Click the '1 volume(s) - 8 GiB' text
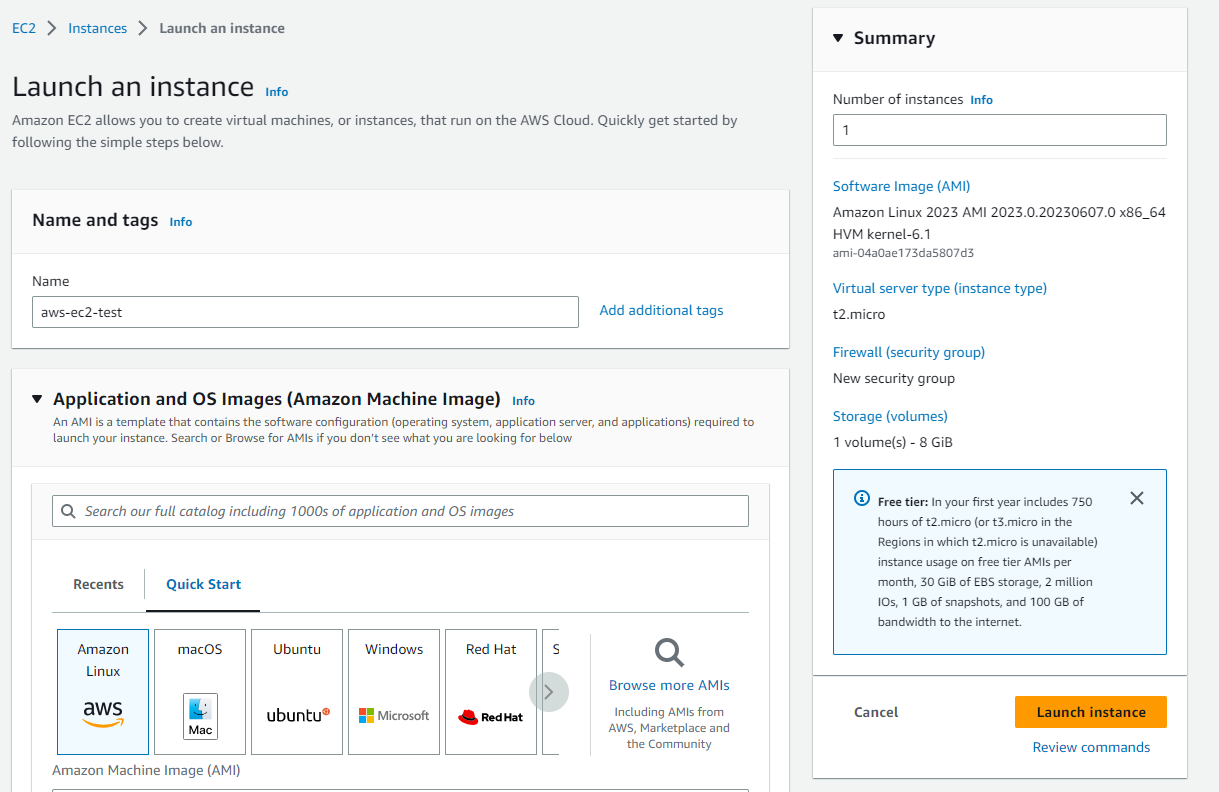This screenshot has height=792, width=1219. click(893, 442)
